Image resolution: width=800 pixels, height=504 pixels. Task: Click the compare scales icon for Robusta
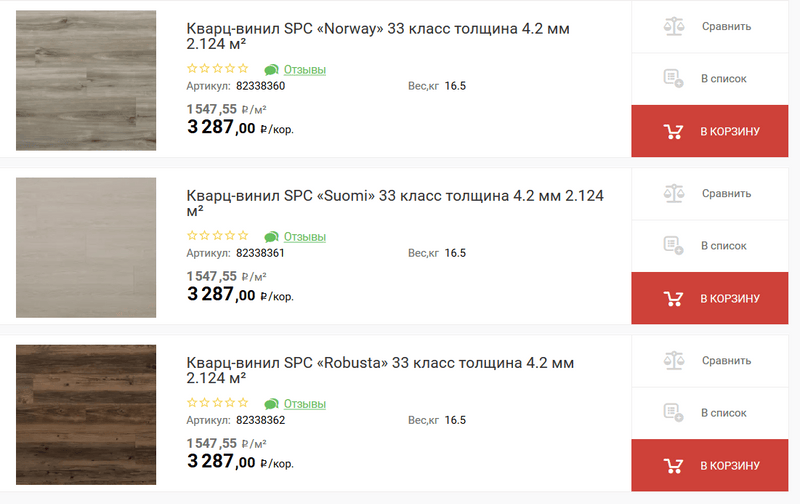pos(673,360)
